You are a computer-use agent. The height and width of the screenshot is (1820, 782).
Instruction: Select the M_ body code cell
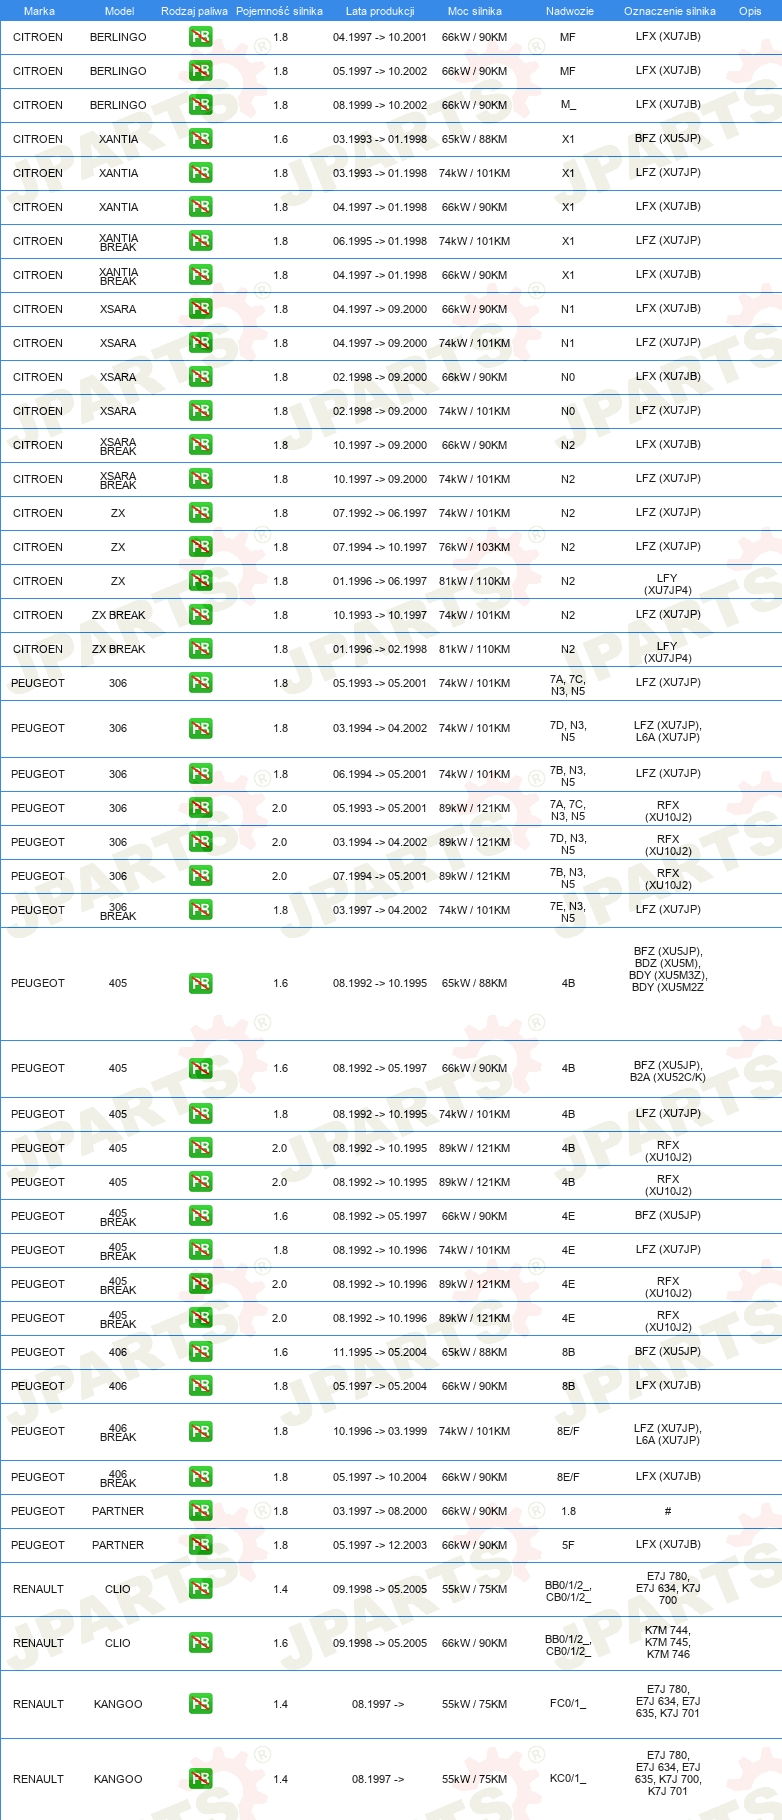[x=568, y=105]
